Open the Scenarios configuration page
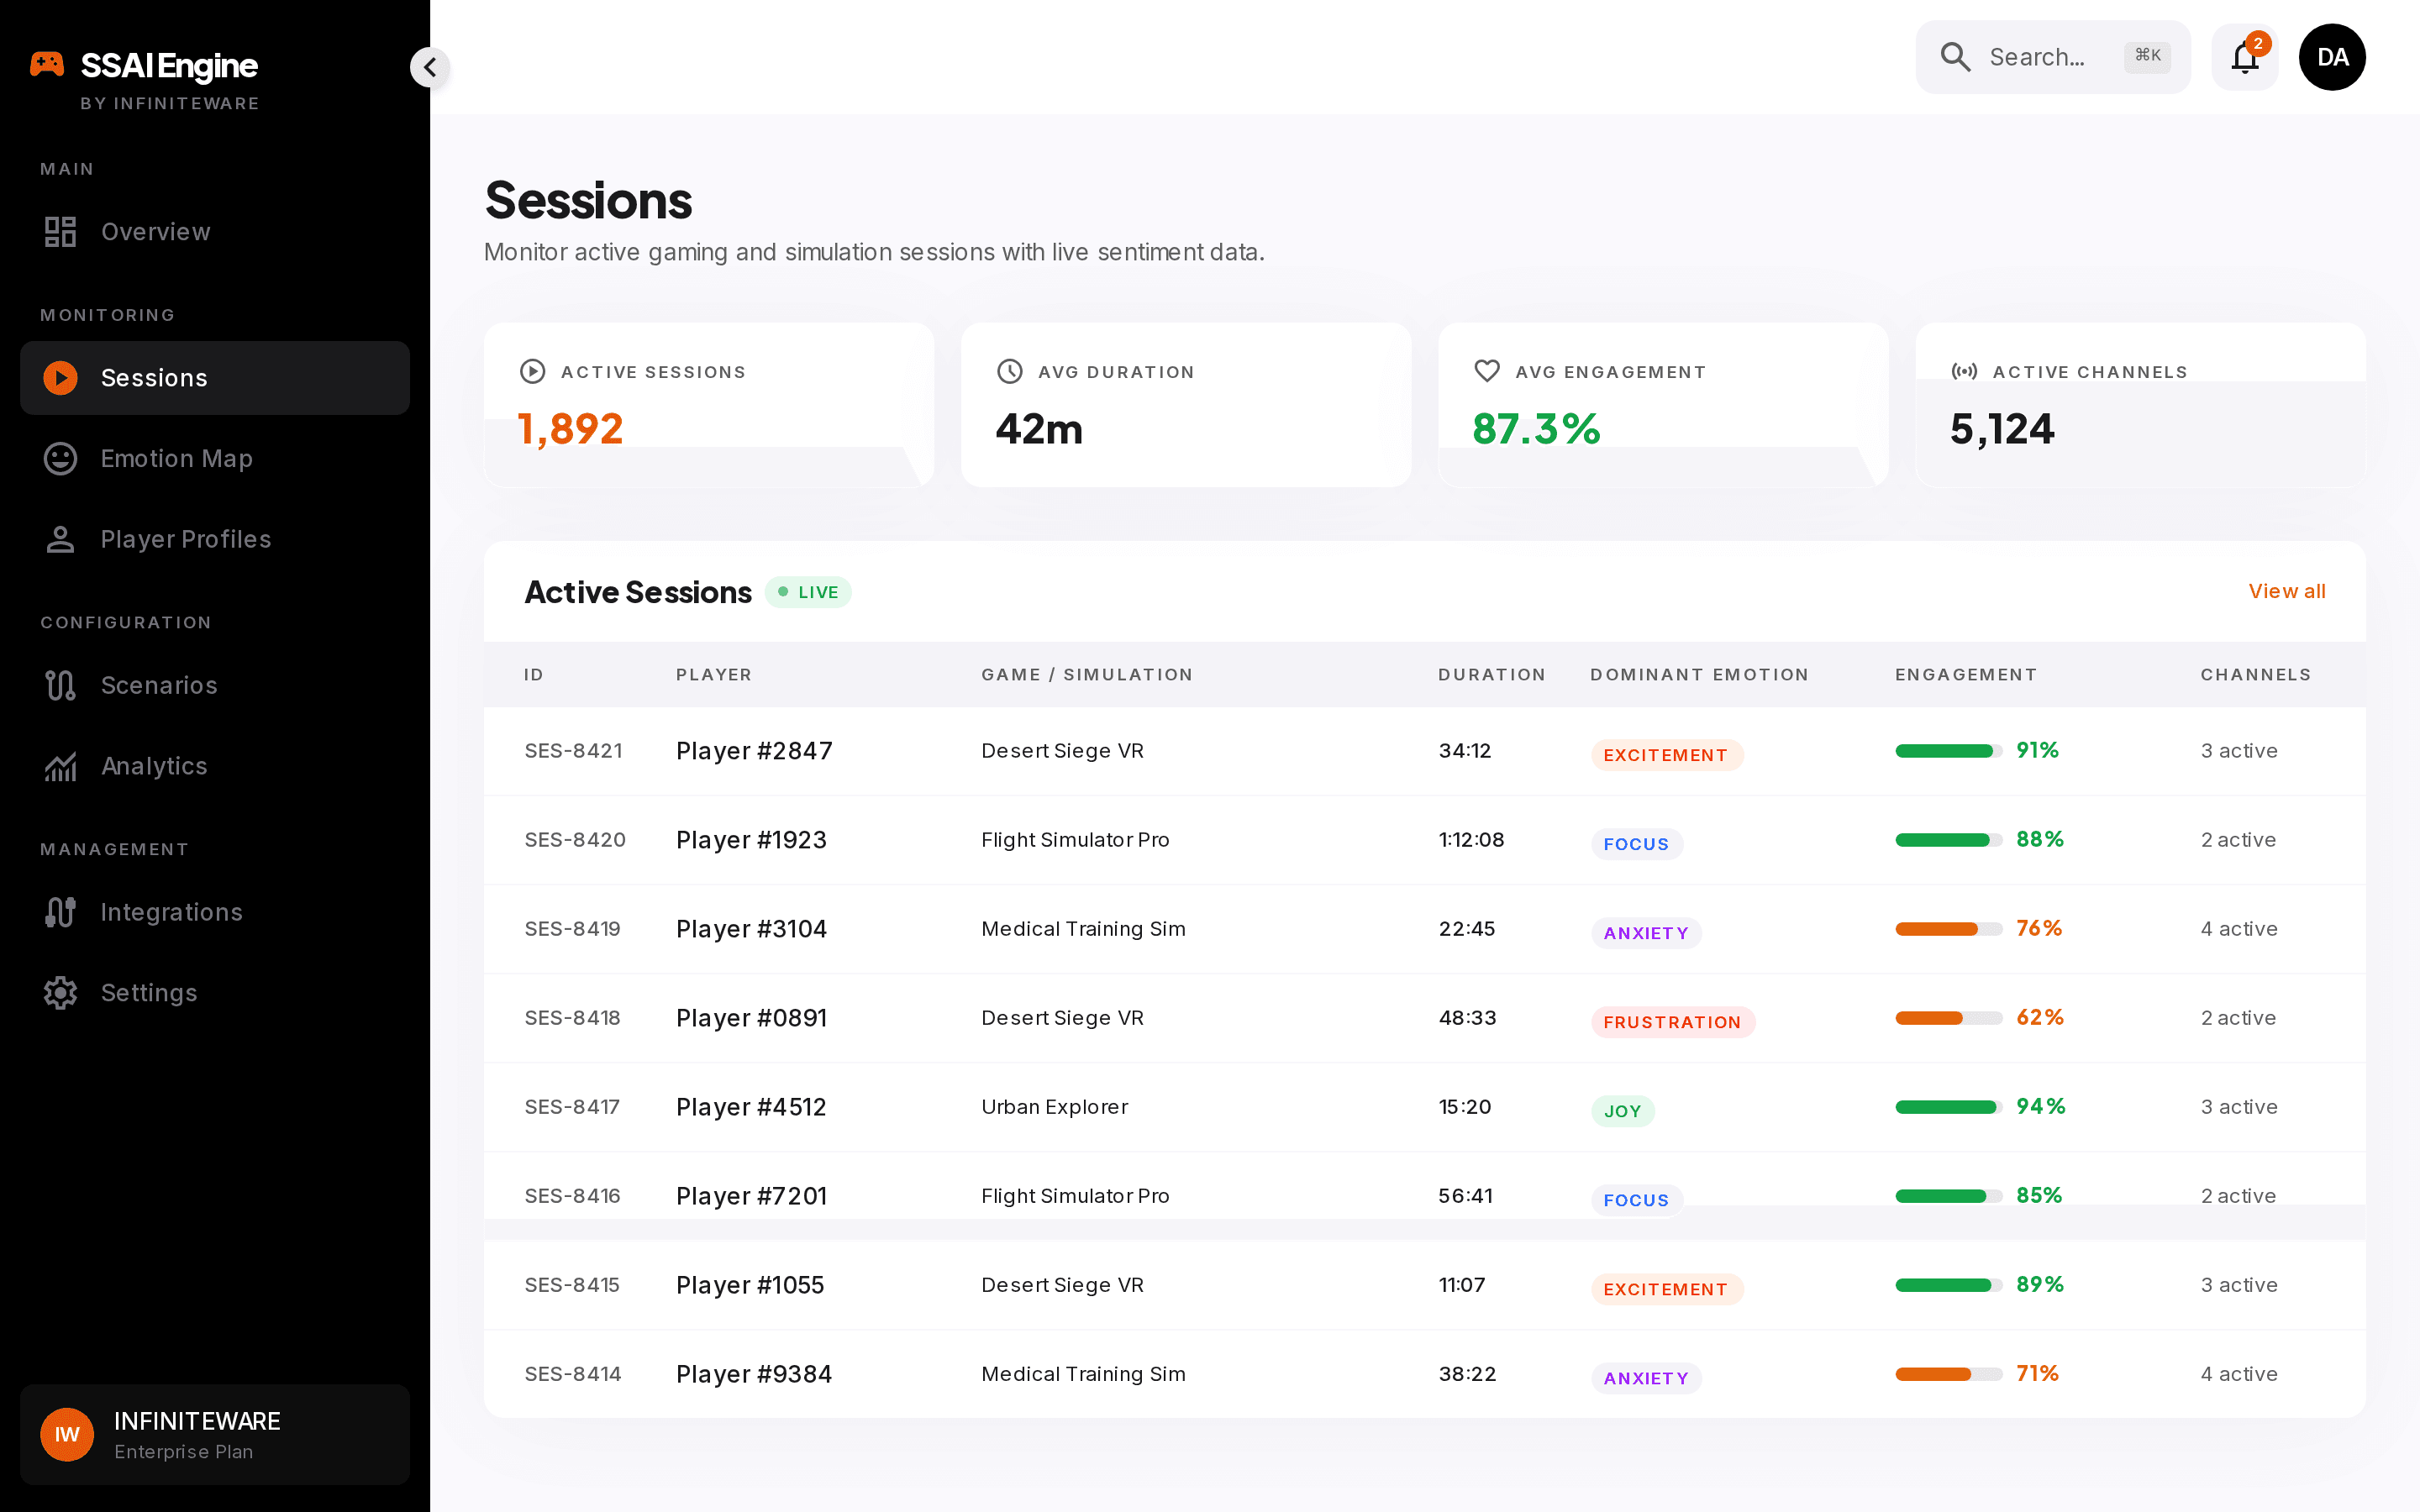 click(x=215, y=686)
